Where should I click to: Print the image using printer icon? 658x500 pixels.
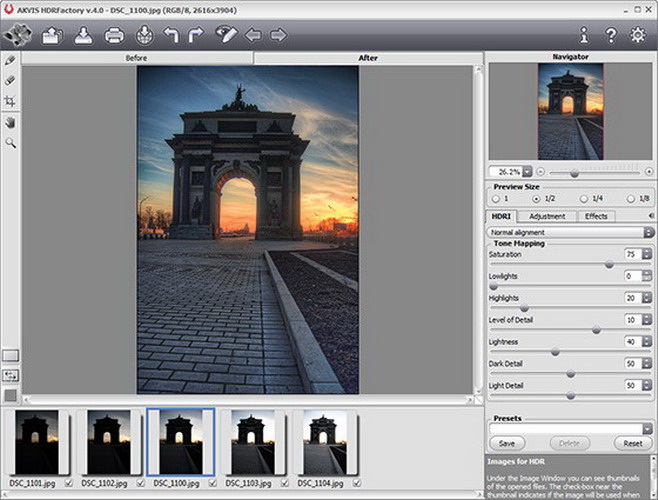pos(114,36)
